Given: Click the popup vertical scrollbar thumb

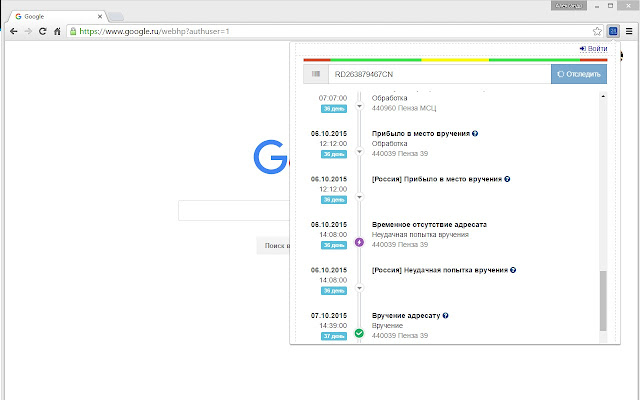Looking at the screenshot, I should pyautogui.click(x=603, y=301).
